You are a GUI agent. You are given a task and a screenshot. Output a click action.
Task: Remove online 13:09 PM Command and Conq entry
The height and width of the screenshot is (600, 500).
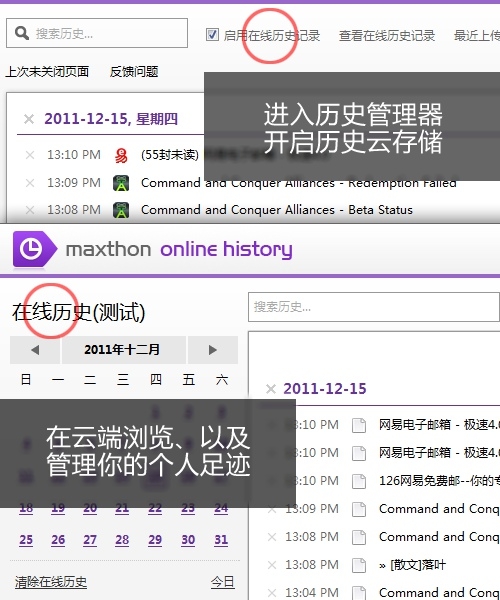coord(272,509)
